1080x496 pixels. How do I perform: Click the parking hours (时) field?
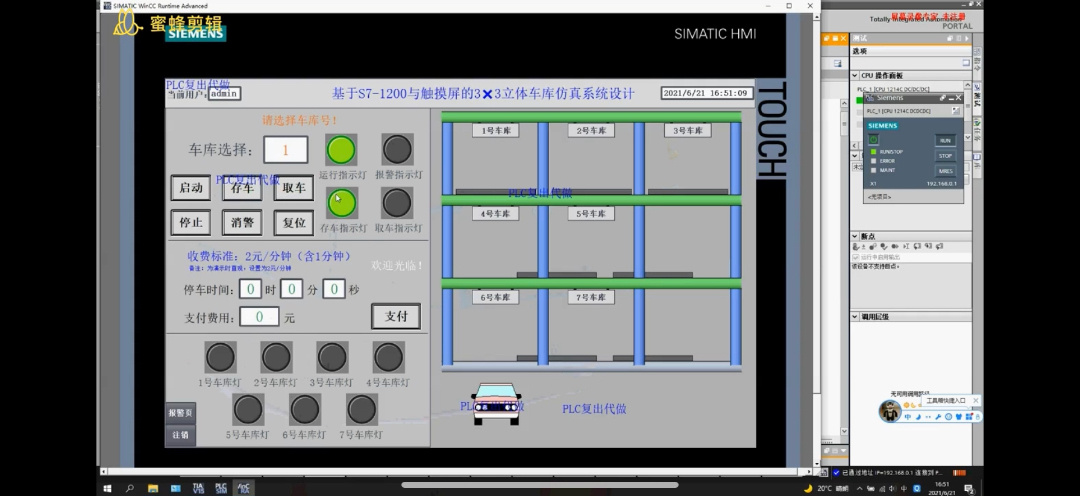[x=250, y=289]
